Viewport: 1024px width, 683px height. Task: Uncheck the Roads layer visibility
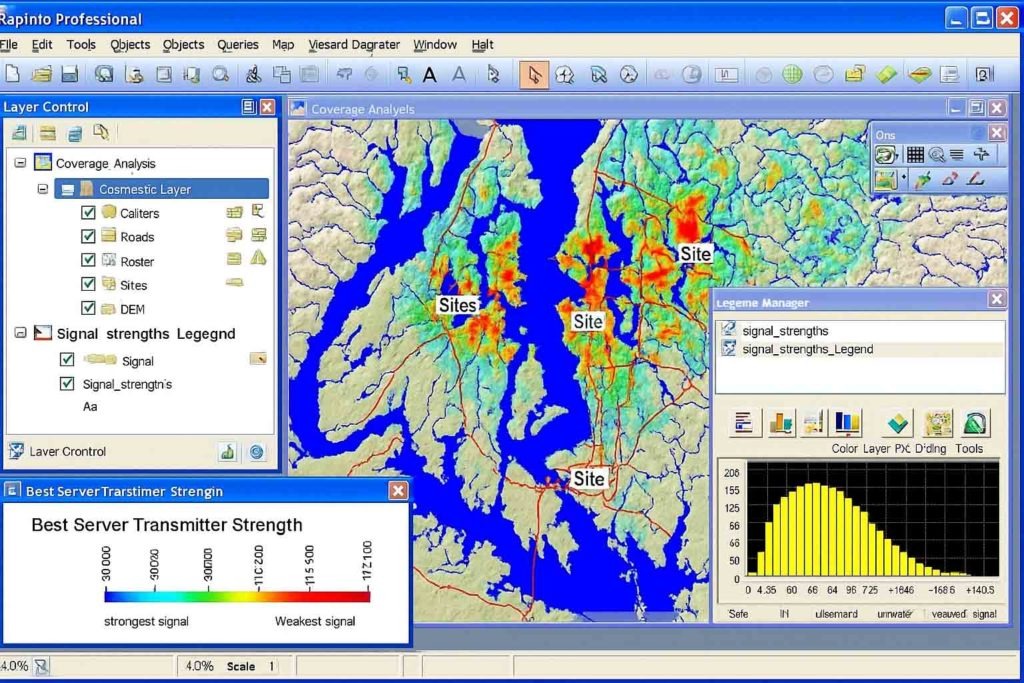(89, 237)
